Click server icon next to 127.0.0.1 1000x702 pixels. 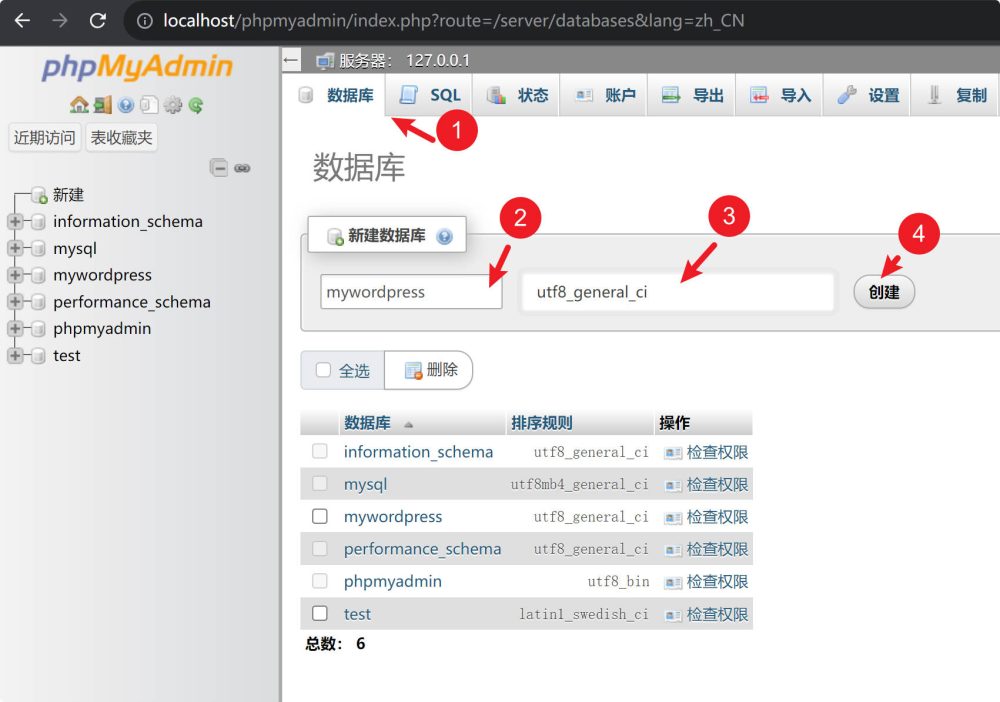point(325,61)
